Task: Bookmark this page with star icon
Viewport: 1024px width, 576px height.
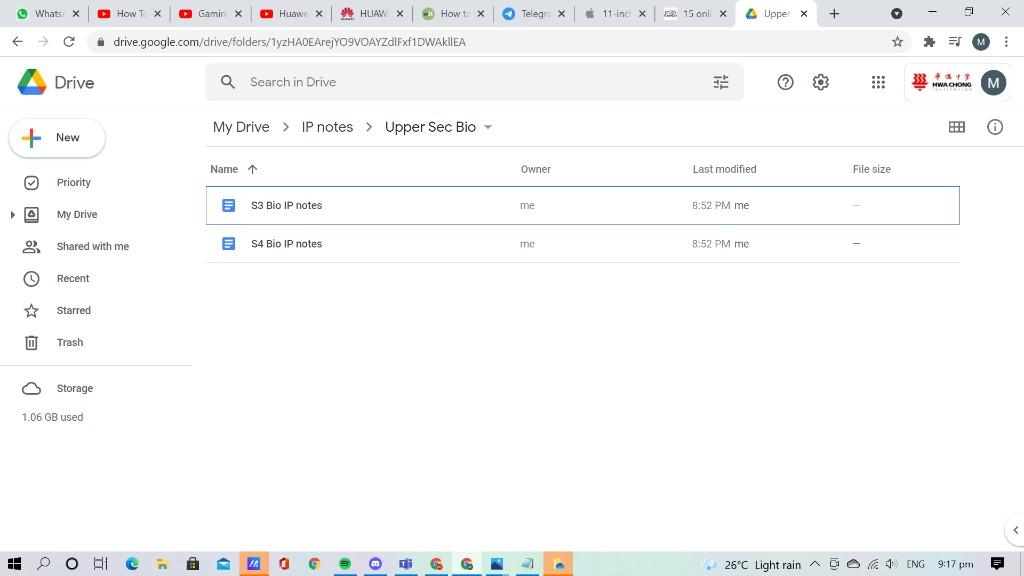Action: (897, 42)
